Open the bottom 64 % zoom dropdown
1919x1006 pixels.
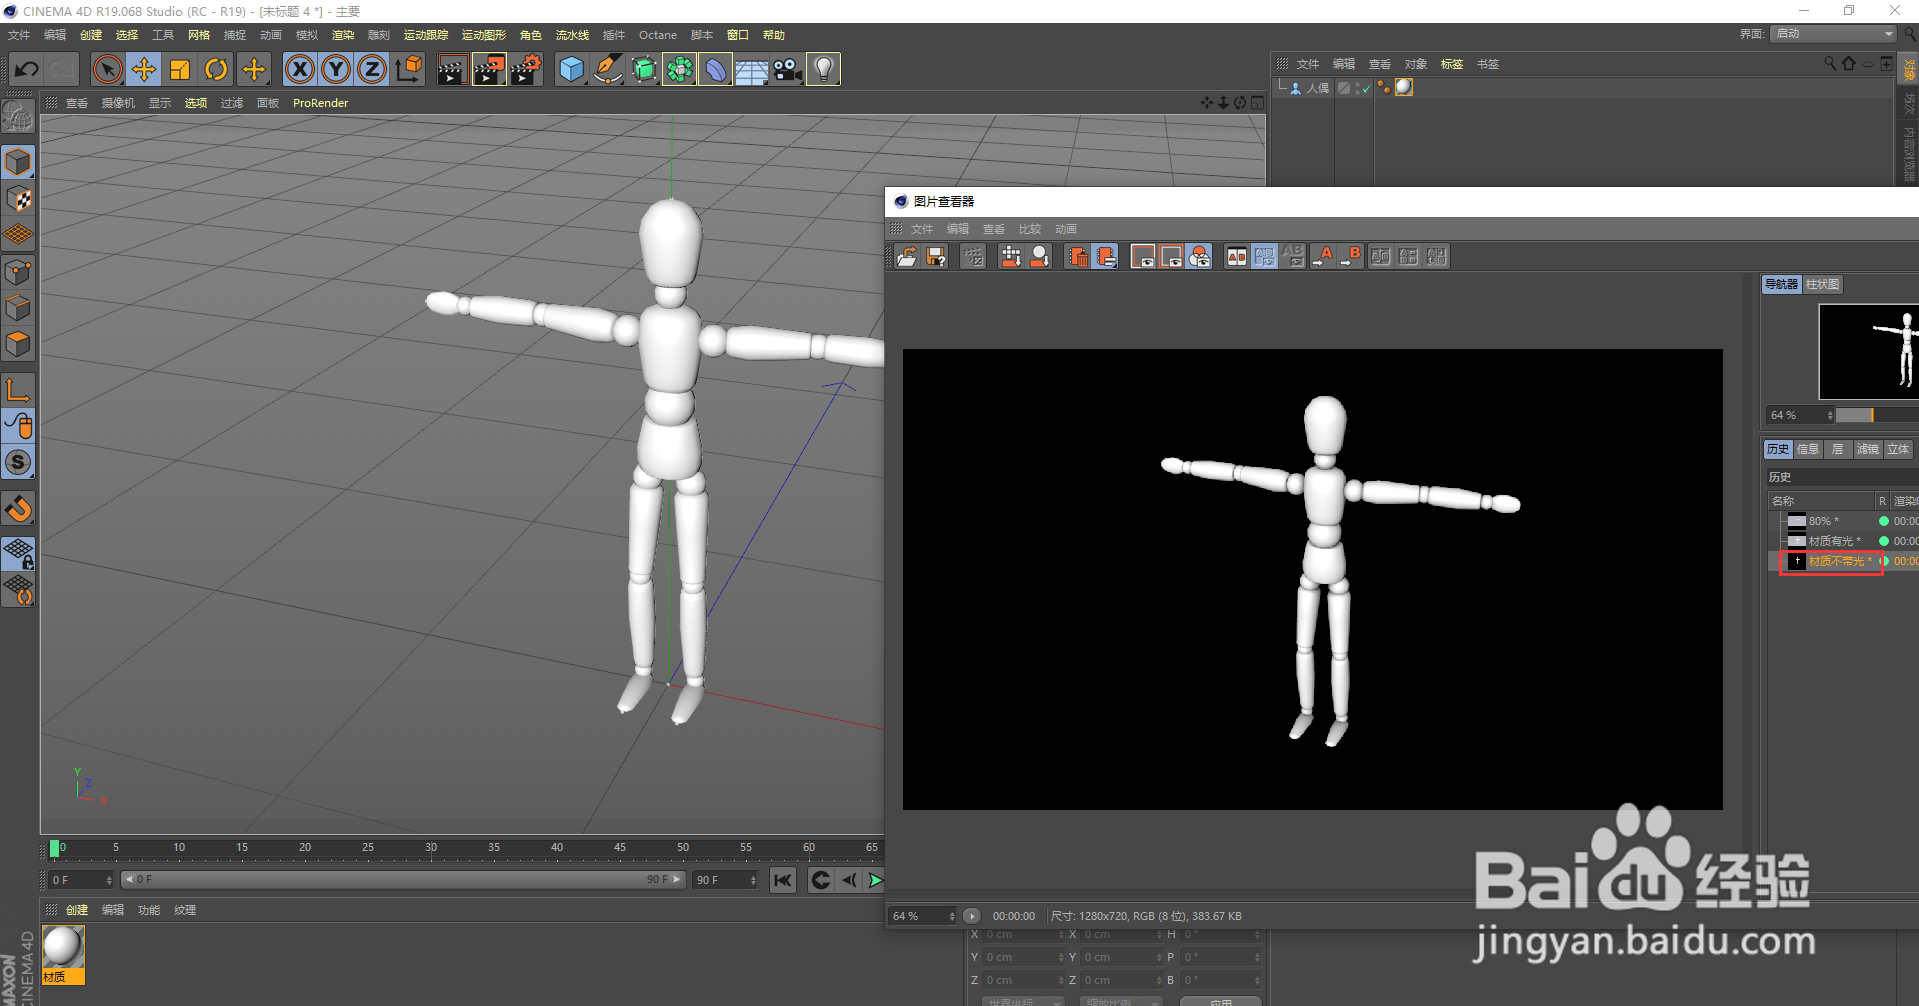click(x=922, y=916)
